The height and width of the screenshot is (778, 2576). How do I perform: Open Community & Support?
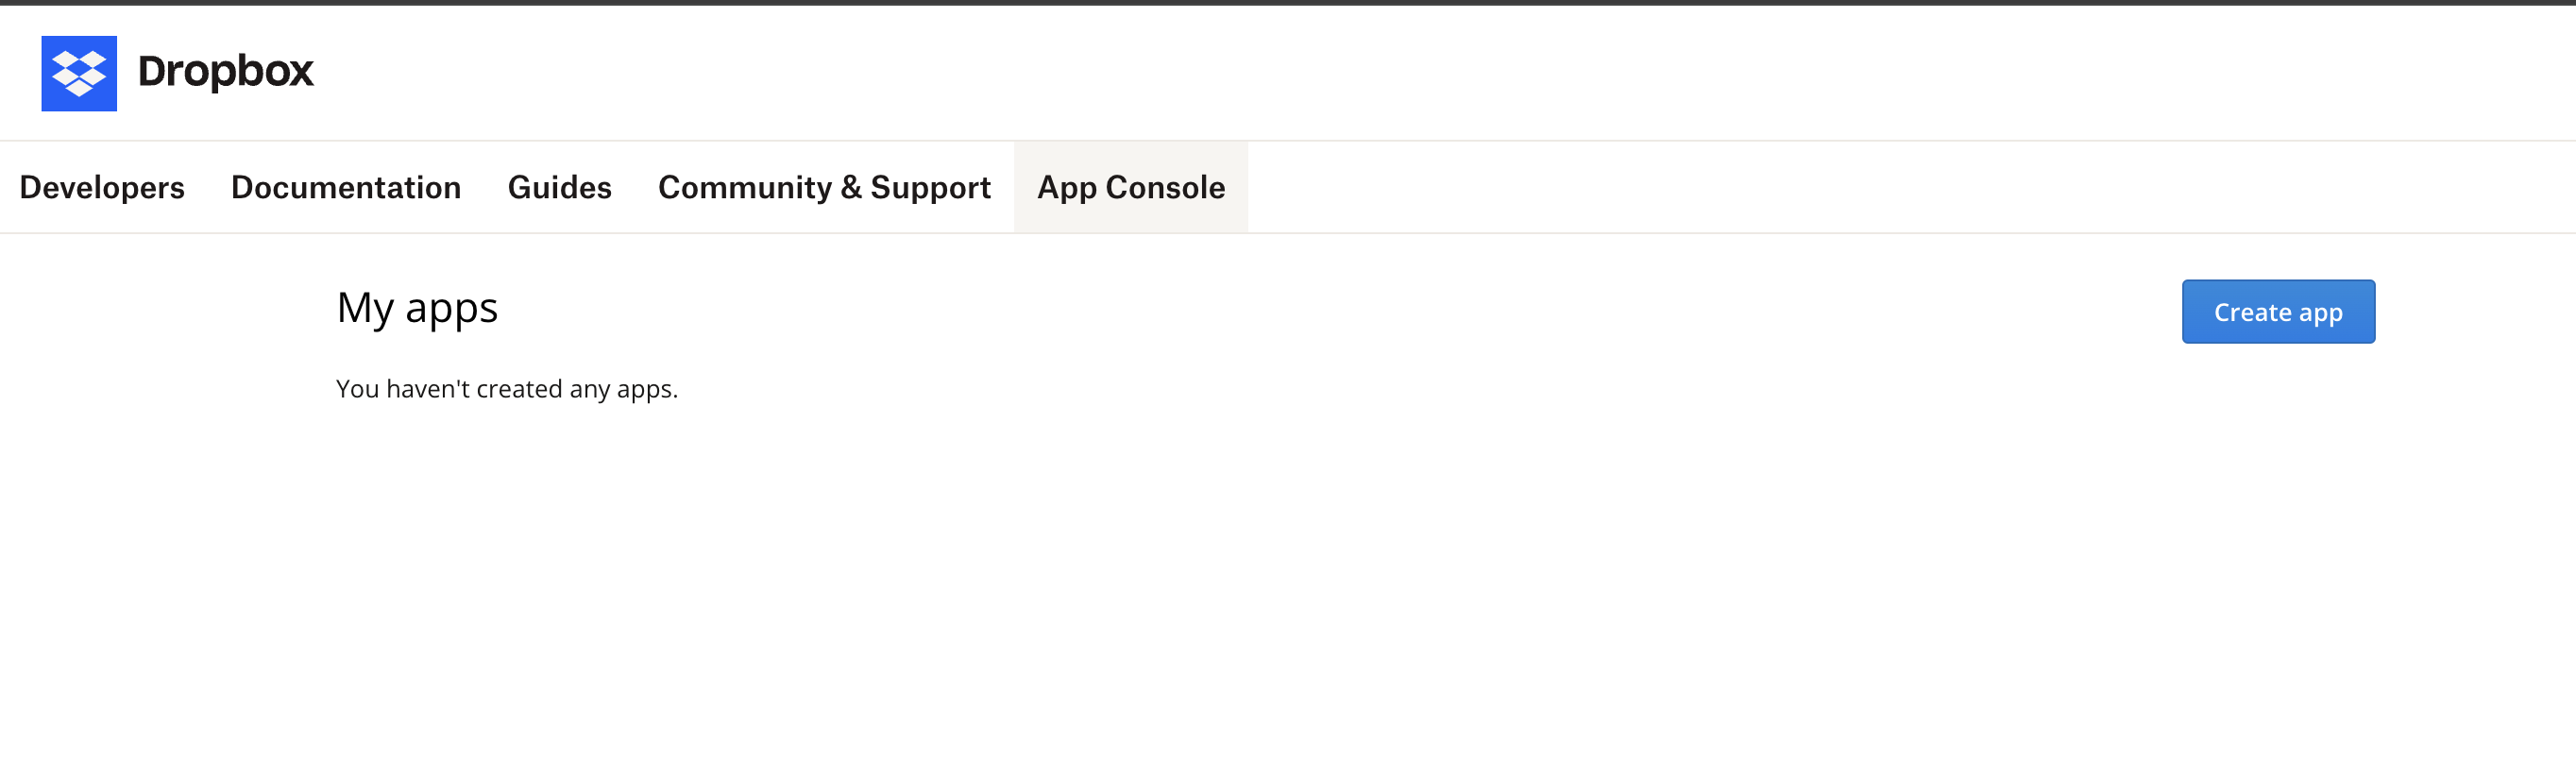(x=824, y=187)
